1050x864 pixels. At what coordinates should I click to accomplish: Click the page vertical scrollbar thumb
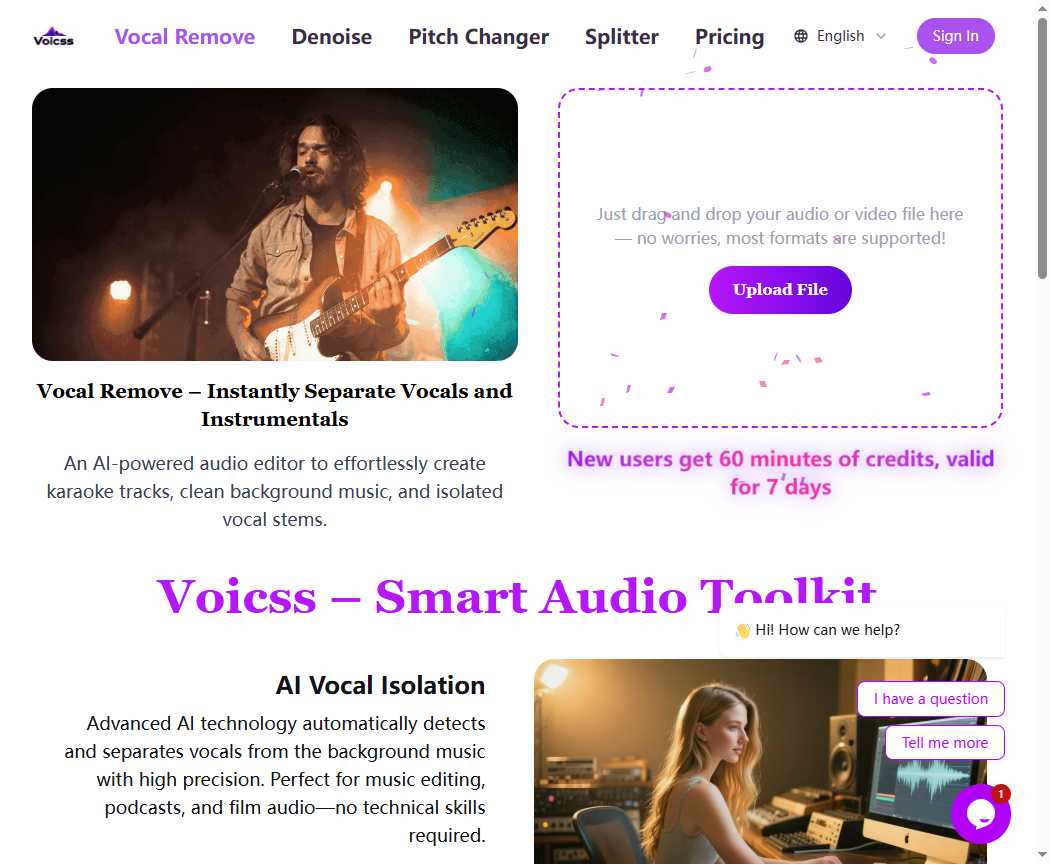pyautogui.click(x=1042, y=147)
